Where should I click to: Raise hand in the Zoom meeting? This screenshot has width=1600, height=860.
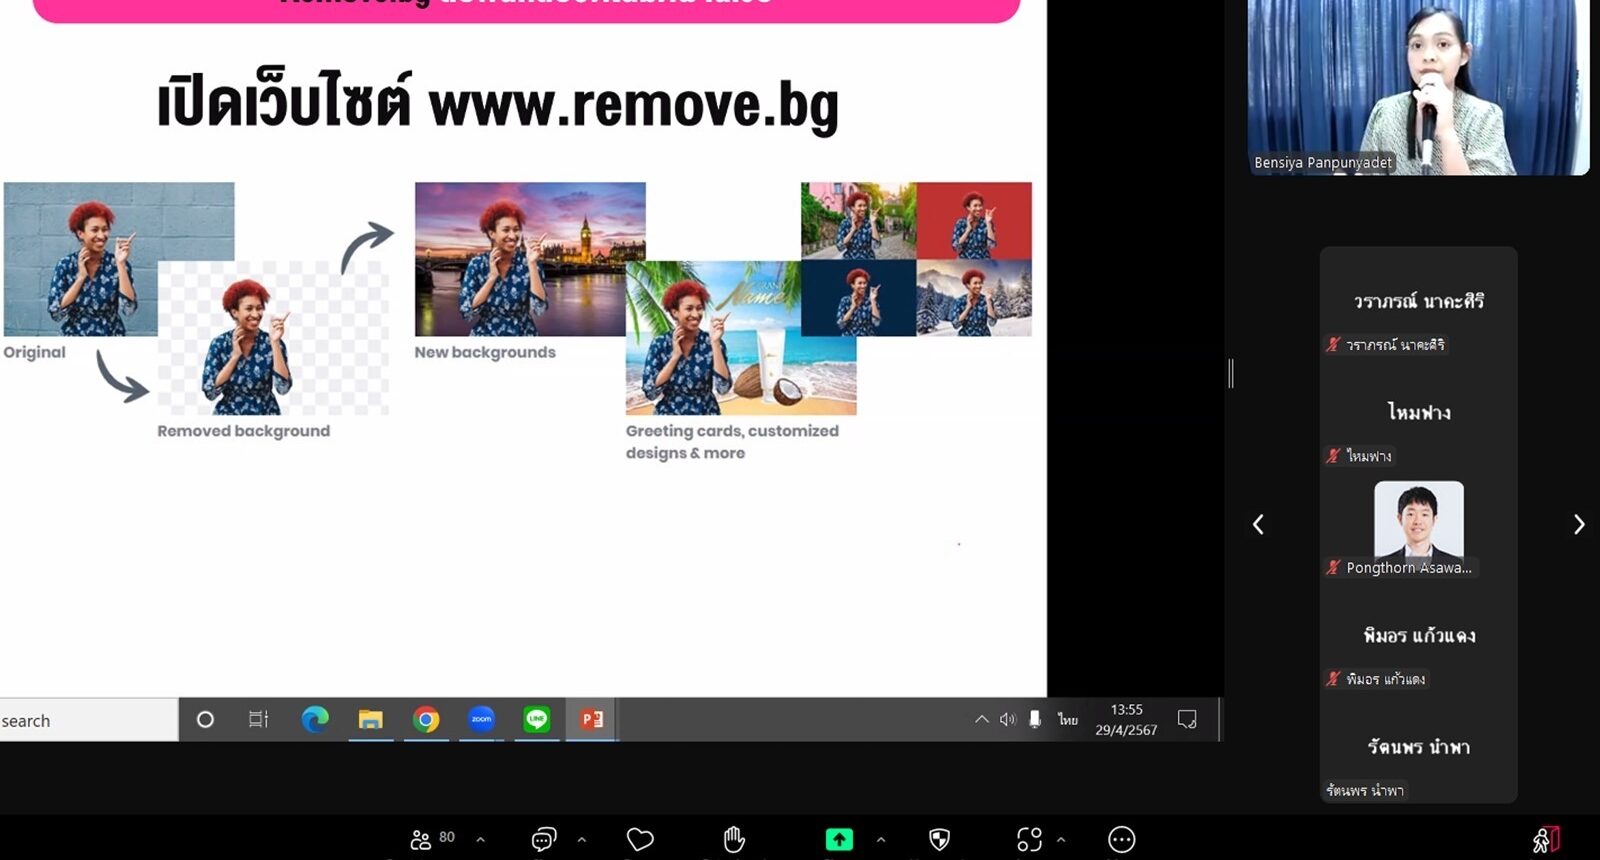click(734, 839)
